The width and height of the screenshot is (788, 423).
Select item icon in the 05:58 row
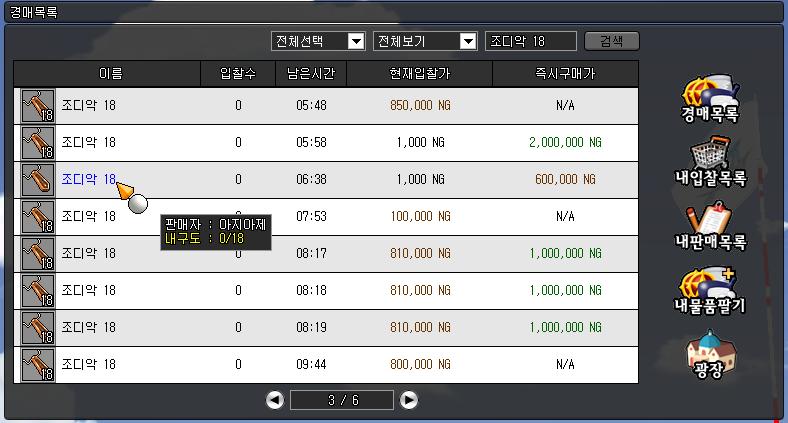point(38,143)
